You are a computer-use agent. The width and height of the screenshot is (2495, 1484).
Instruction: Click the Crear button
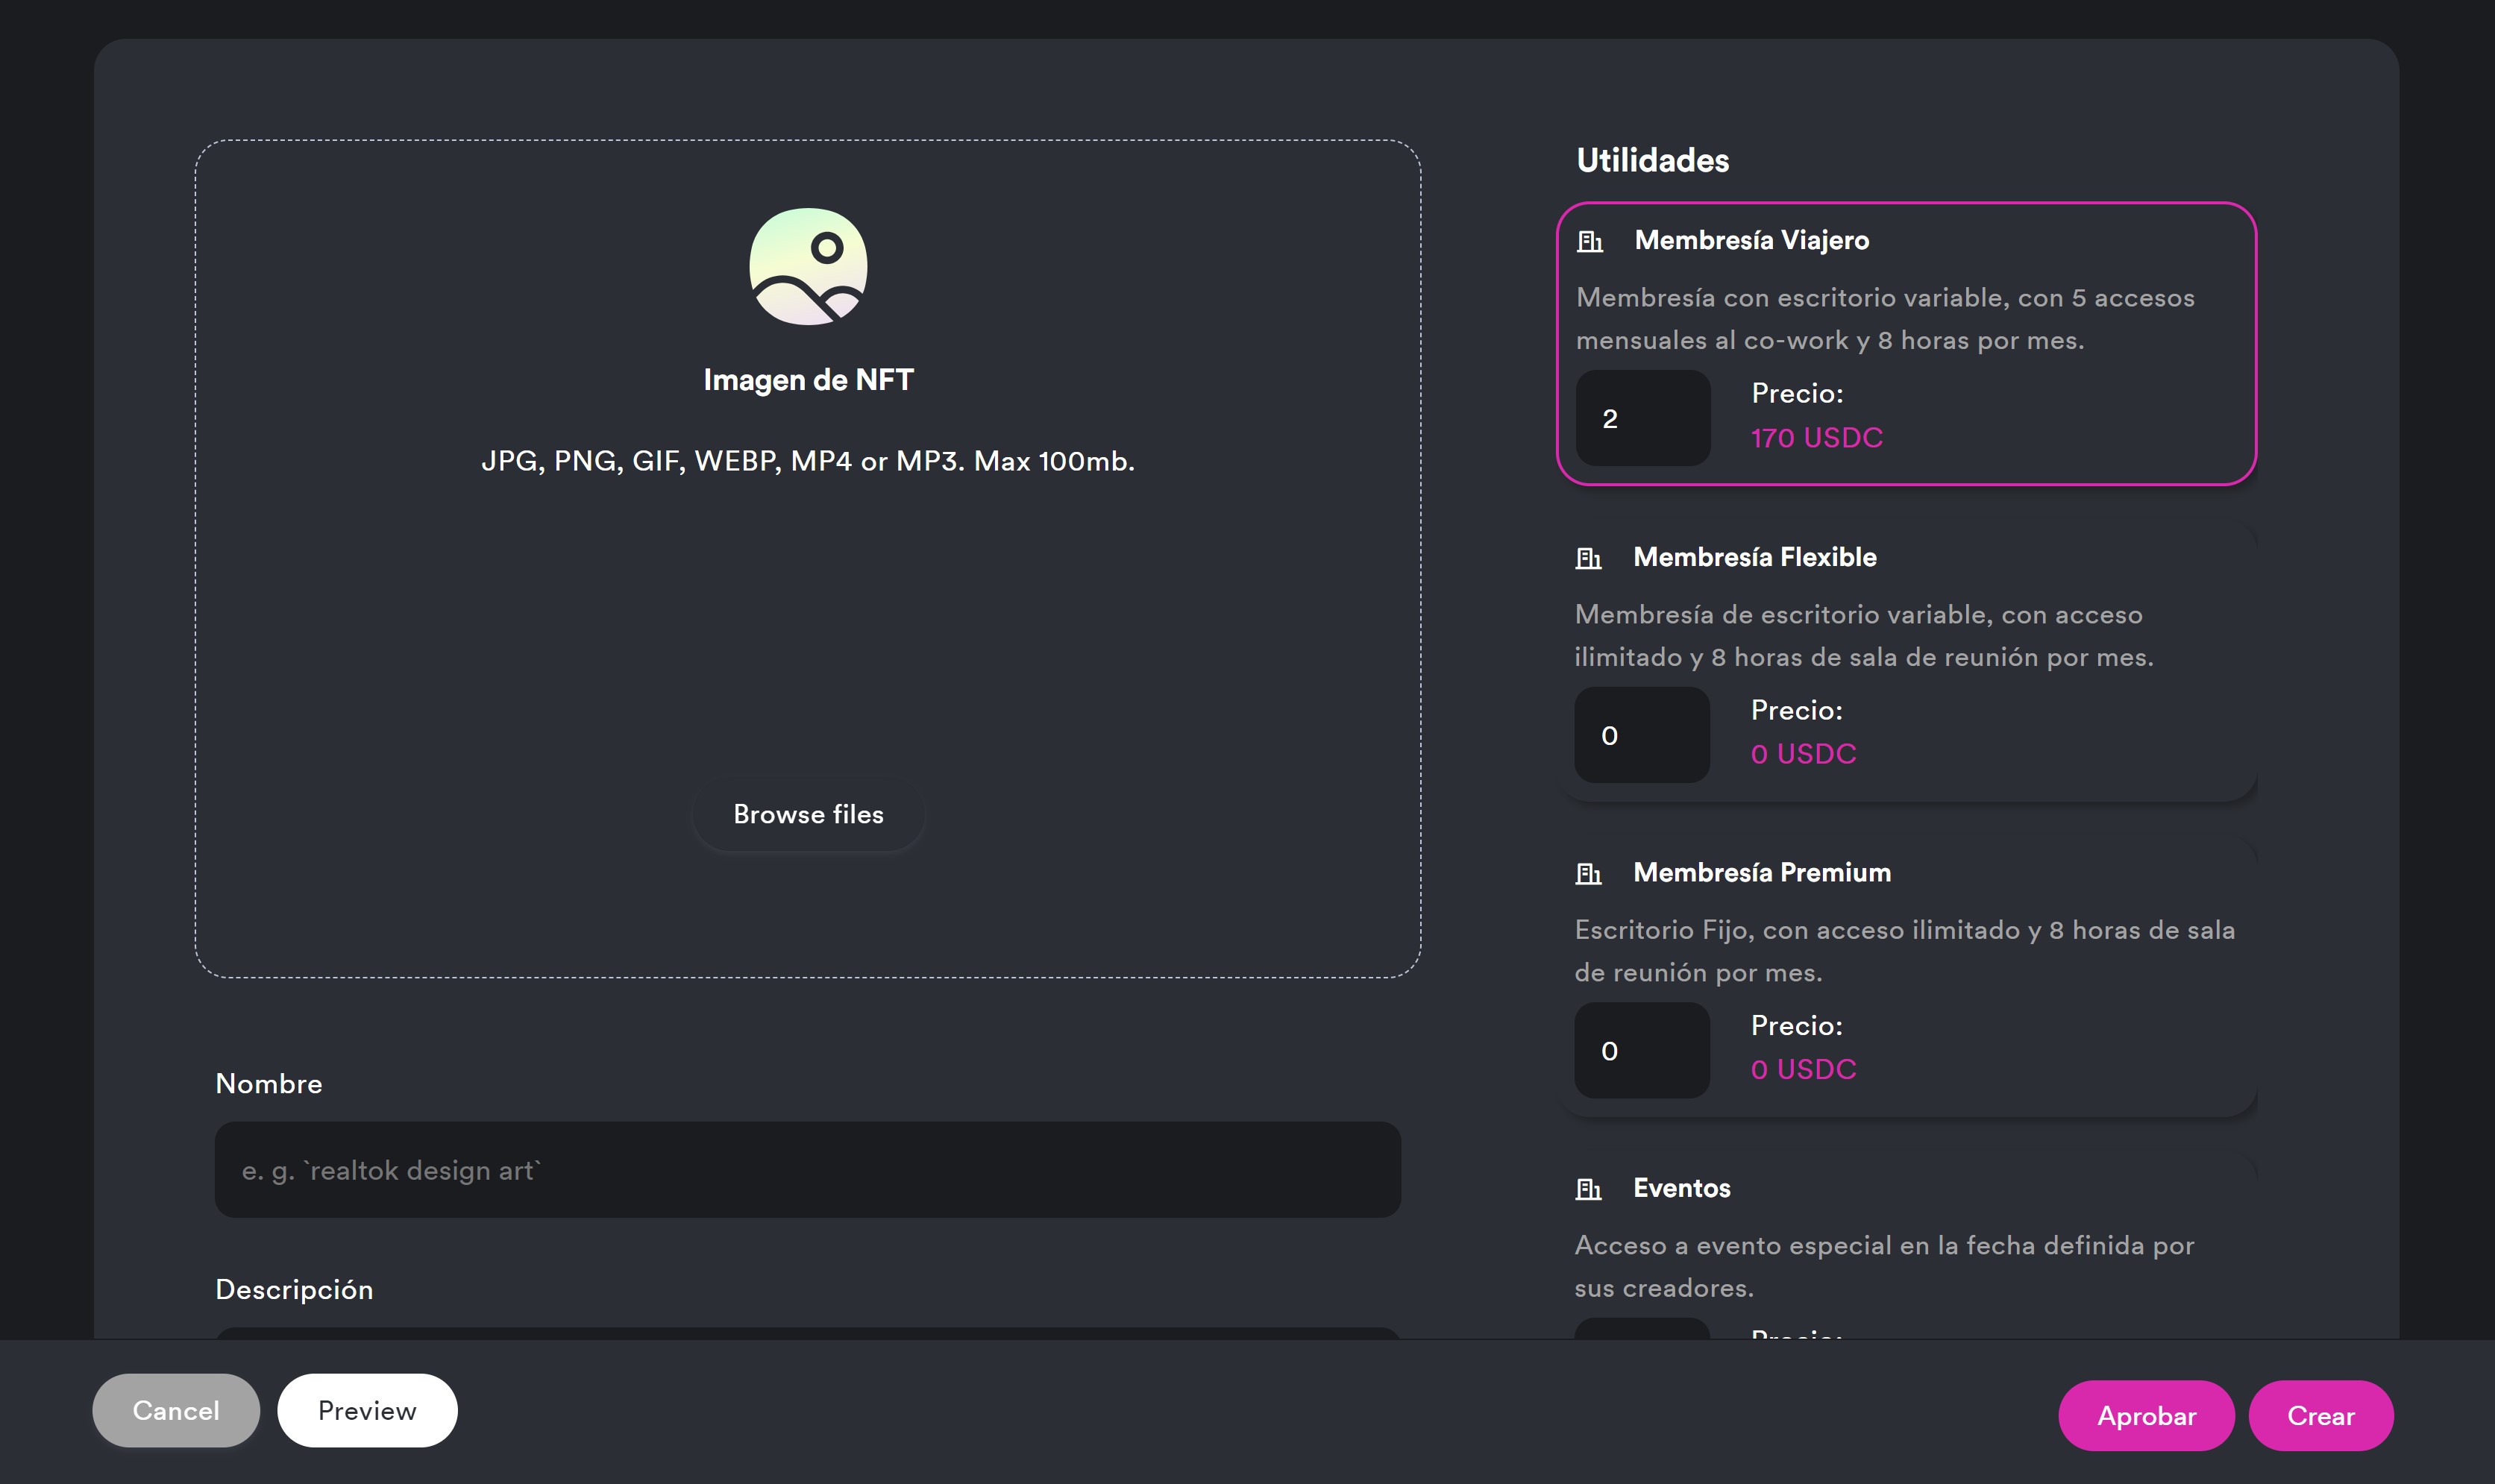[2321, 1415]
